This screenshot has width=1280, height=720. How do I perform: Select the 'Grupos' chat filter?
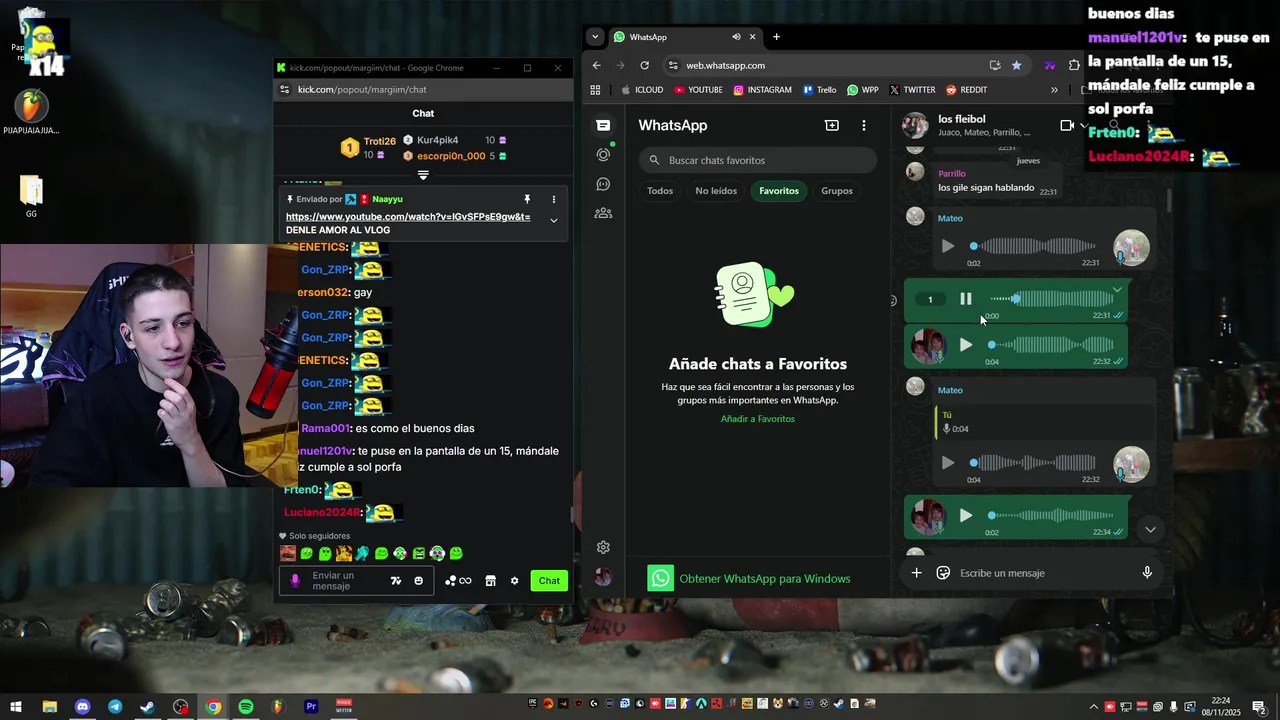[x=837, y=191]
